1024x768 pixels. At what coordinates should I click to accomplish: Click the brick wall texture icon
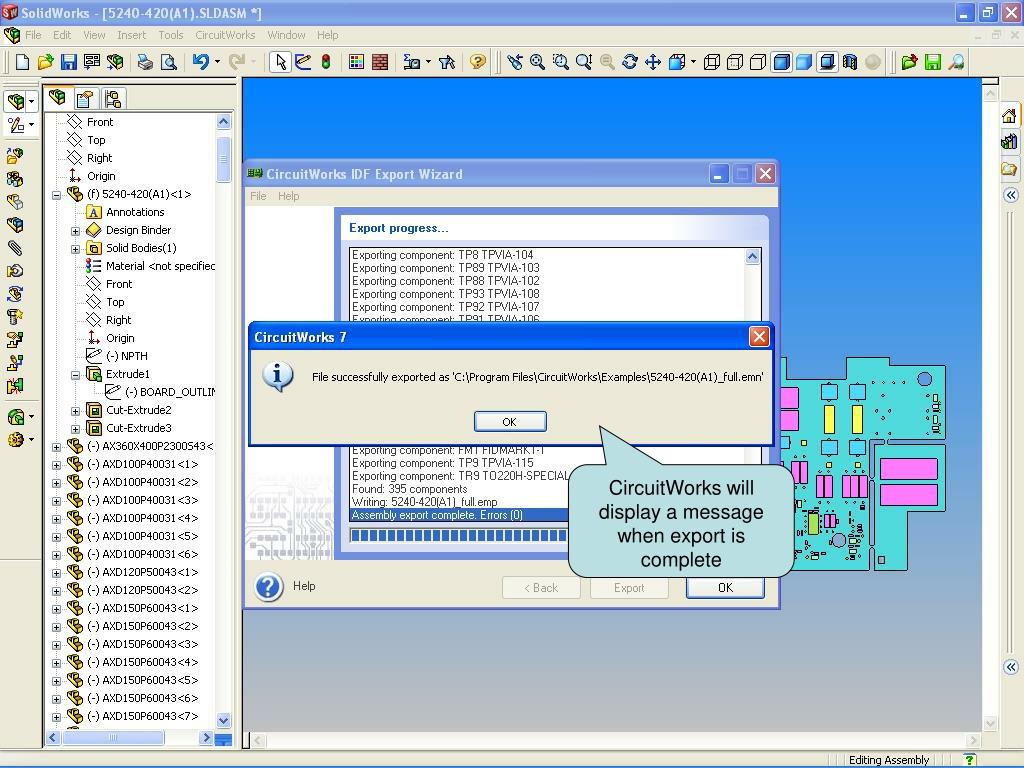pos(379,62)
